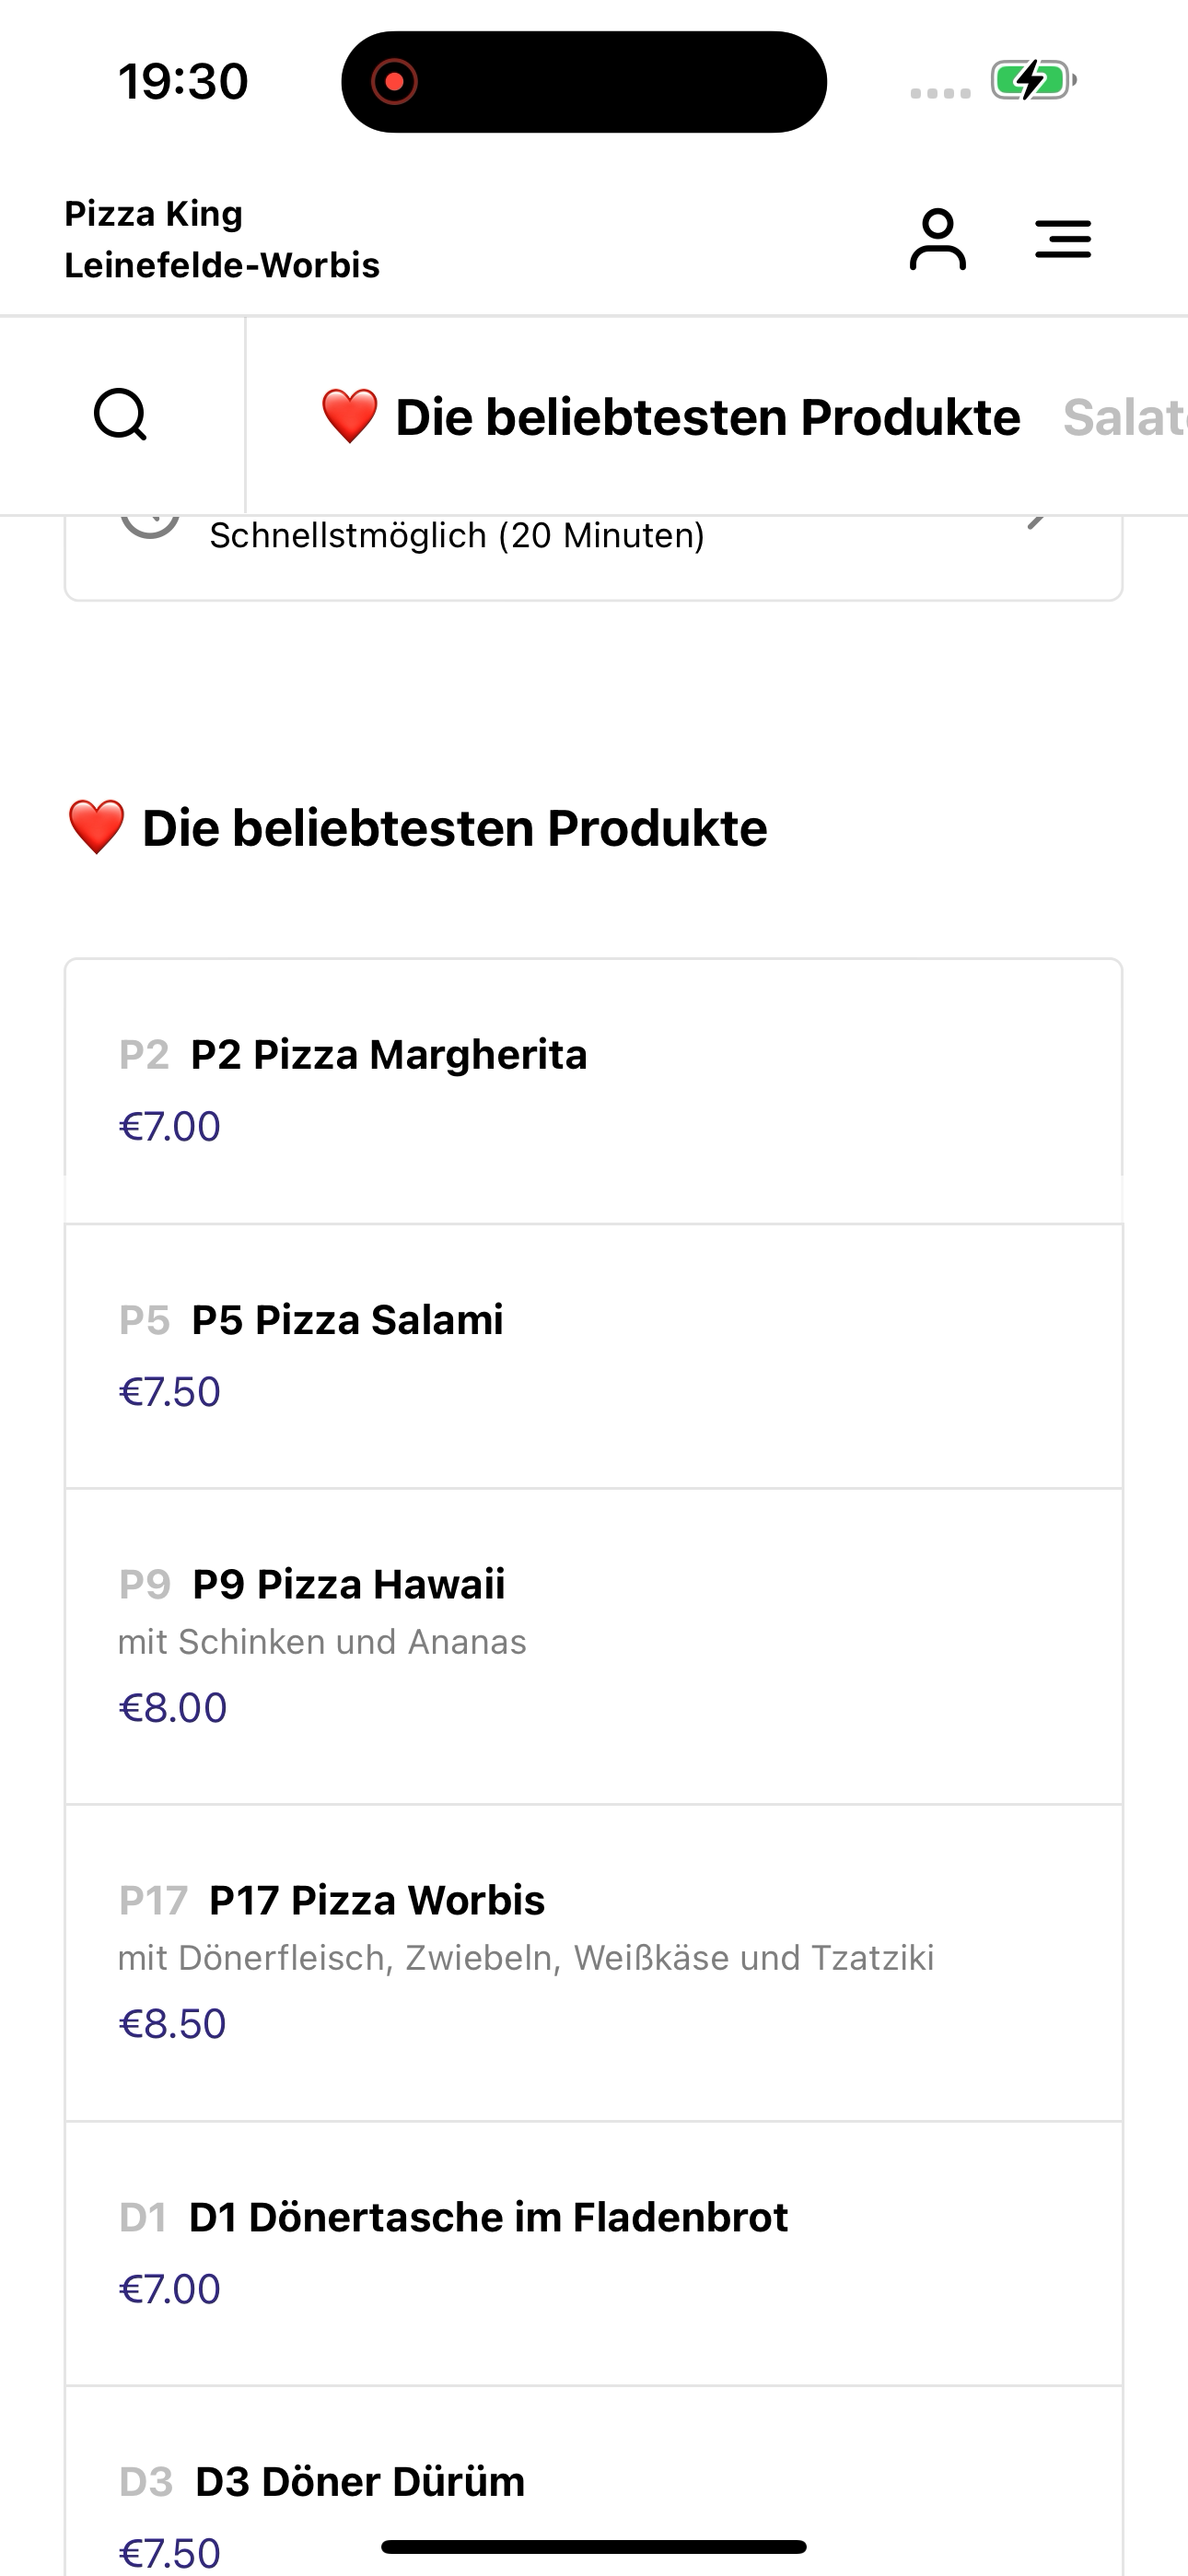Tap the Die beliebtesten Produkte section heading
Screen dimensions: 1188x2576
point(454,829)
